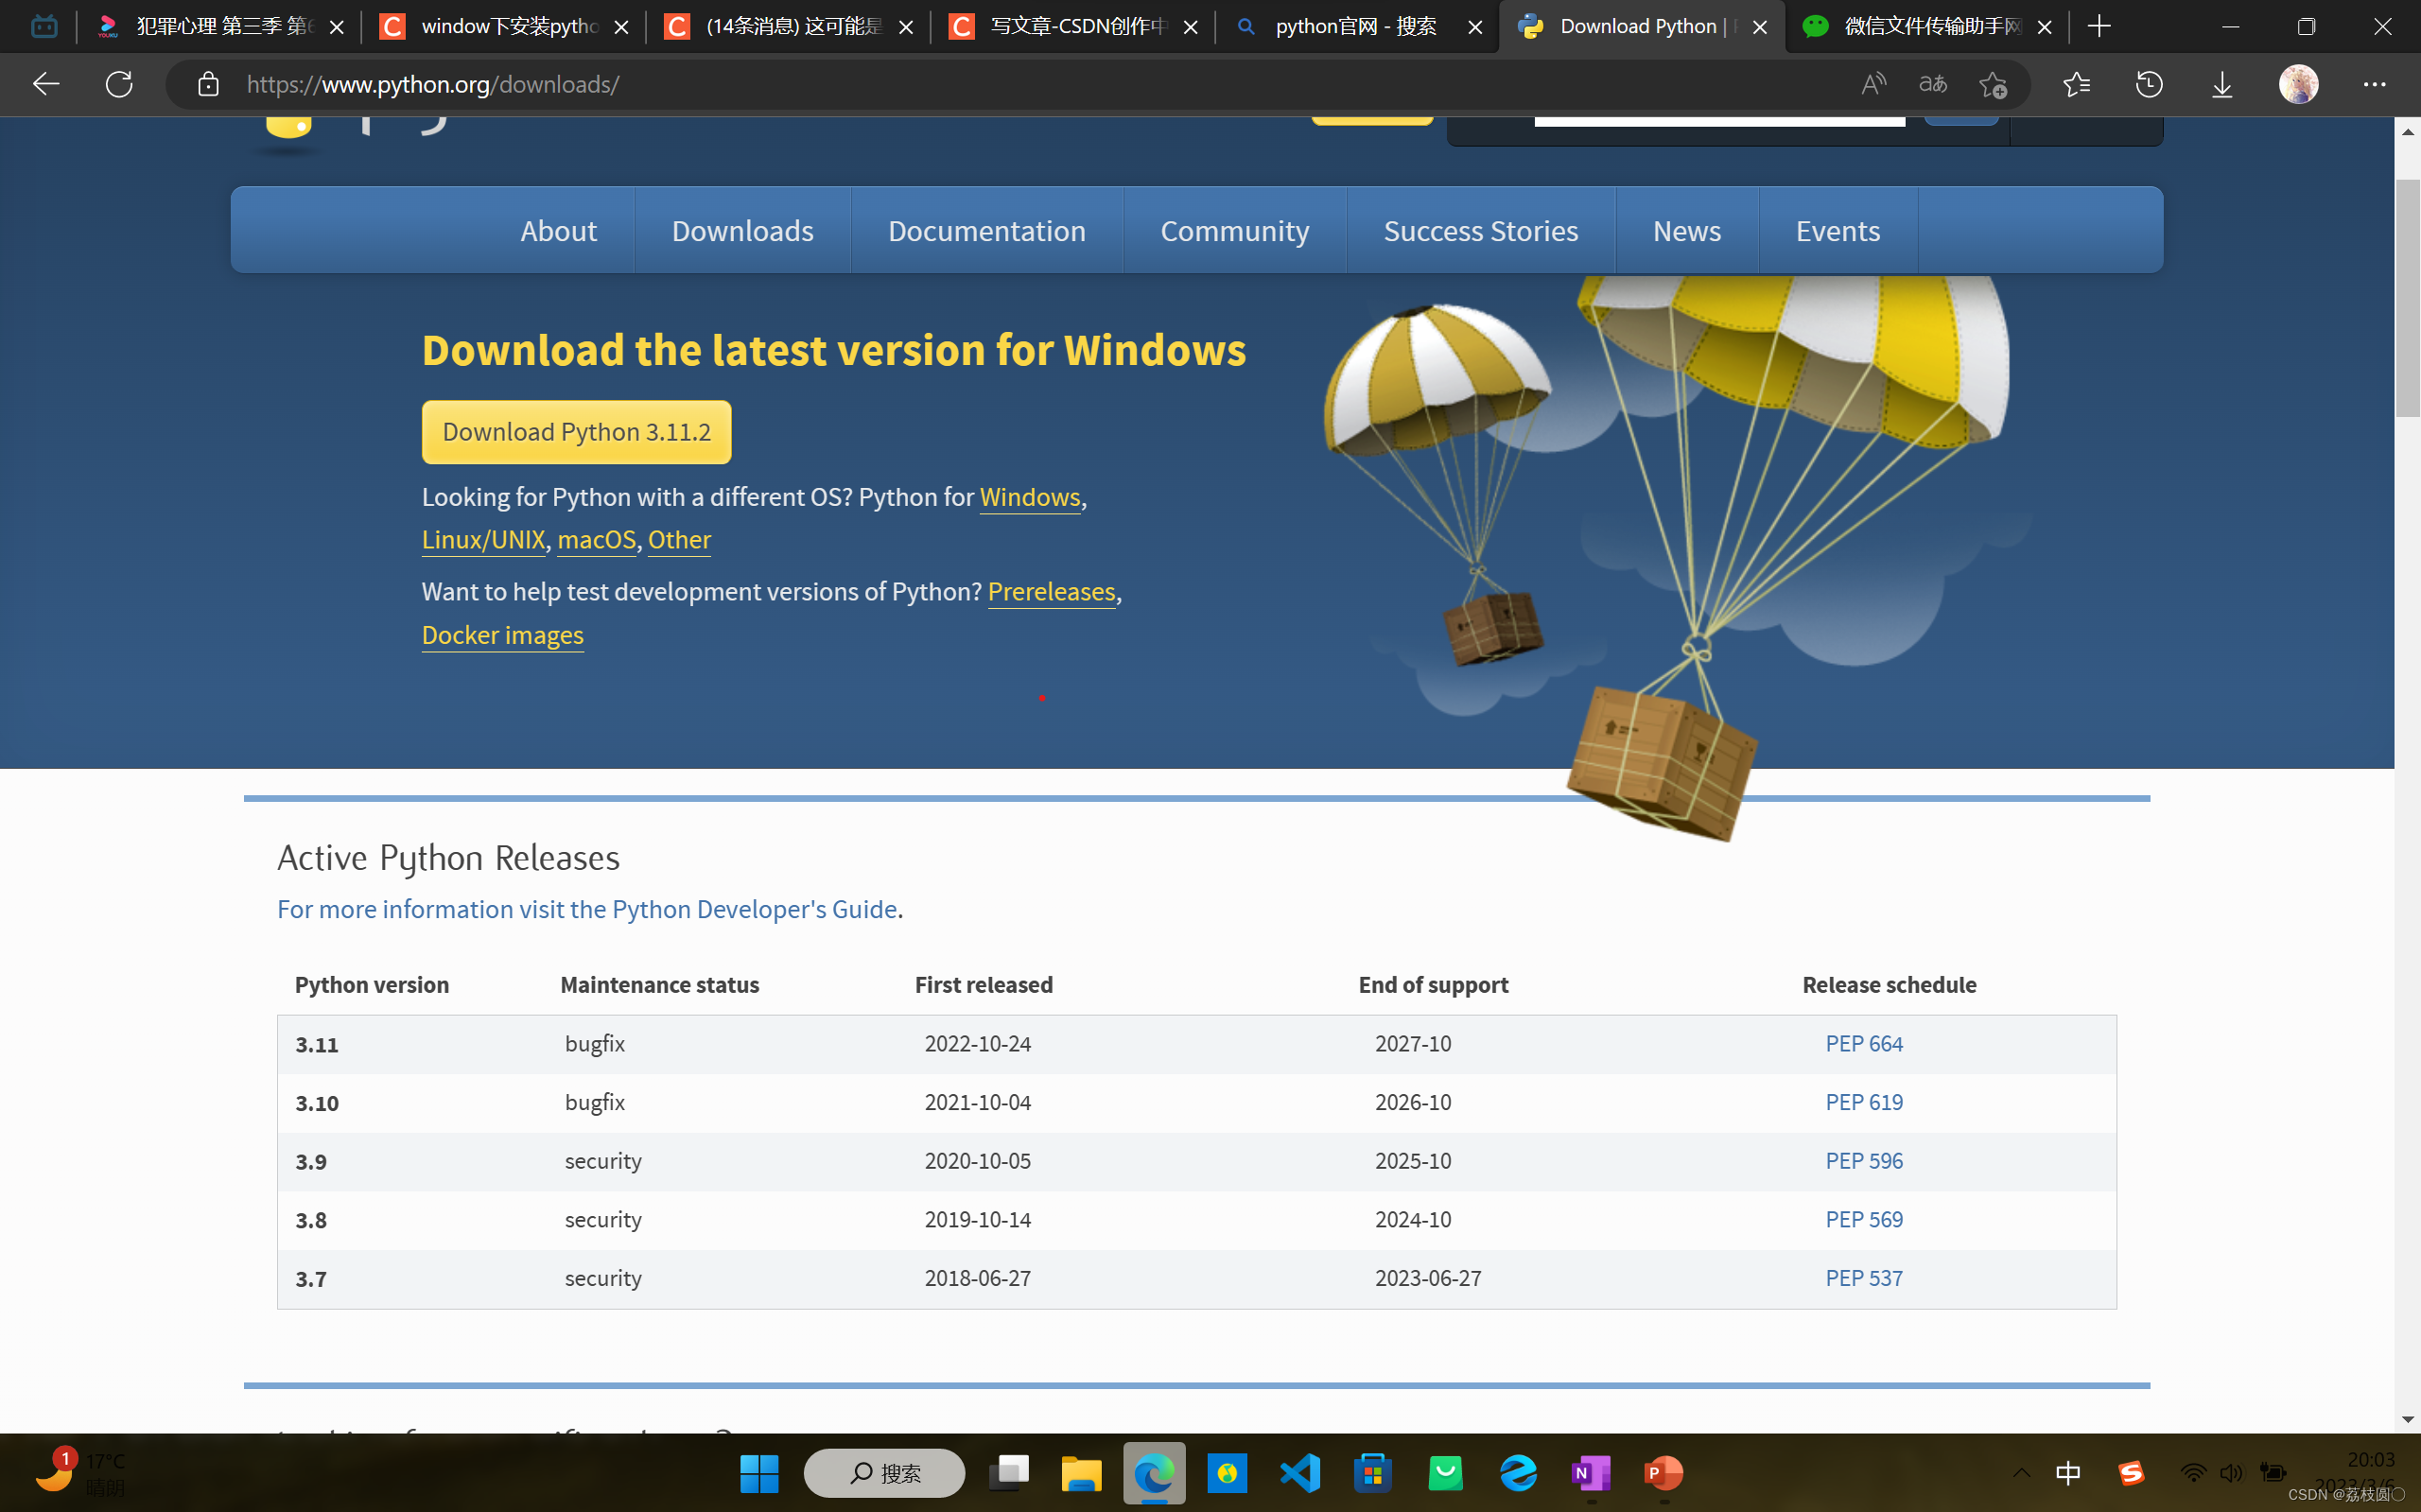This screenshot has height=1512, width=2421.
Task: Click the translate page icon
Action: (1932, 84)
